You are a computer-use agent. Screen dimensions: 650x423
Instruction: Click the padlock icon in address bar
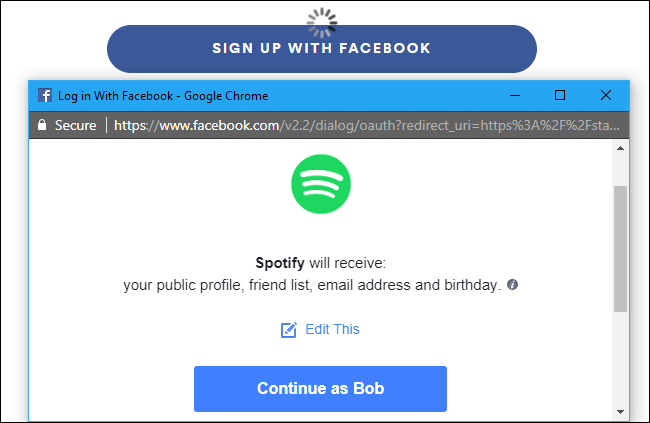point(42,126)
